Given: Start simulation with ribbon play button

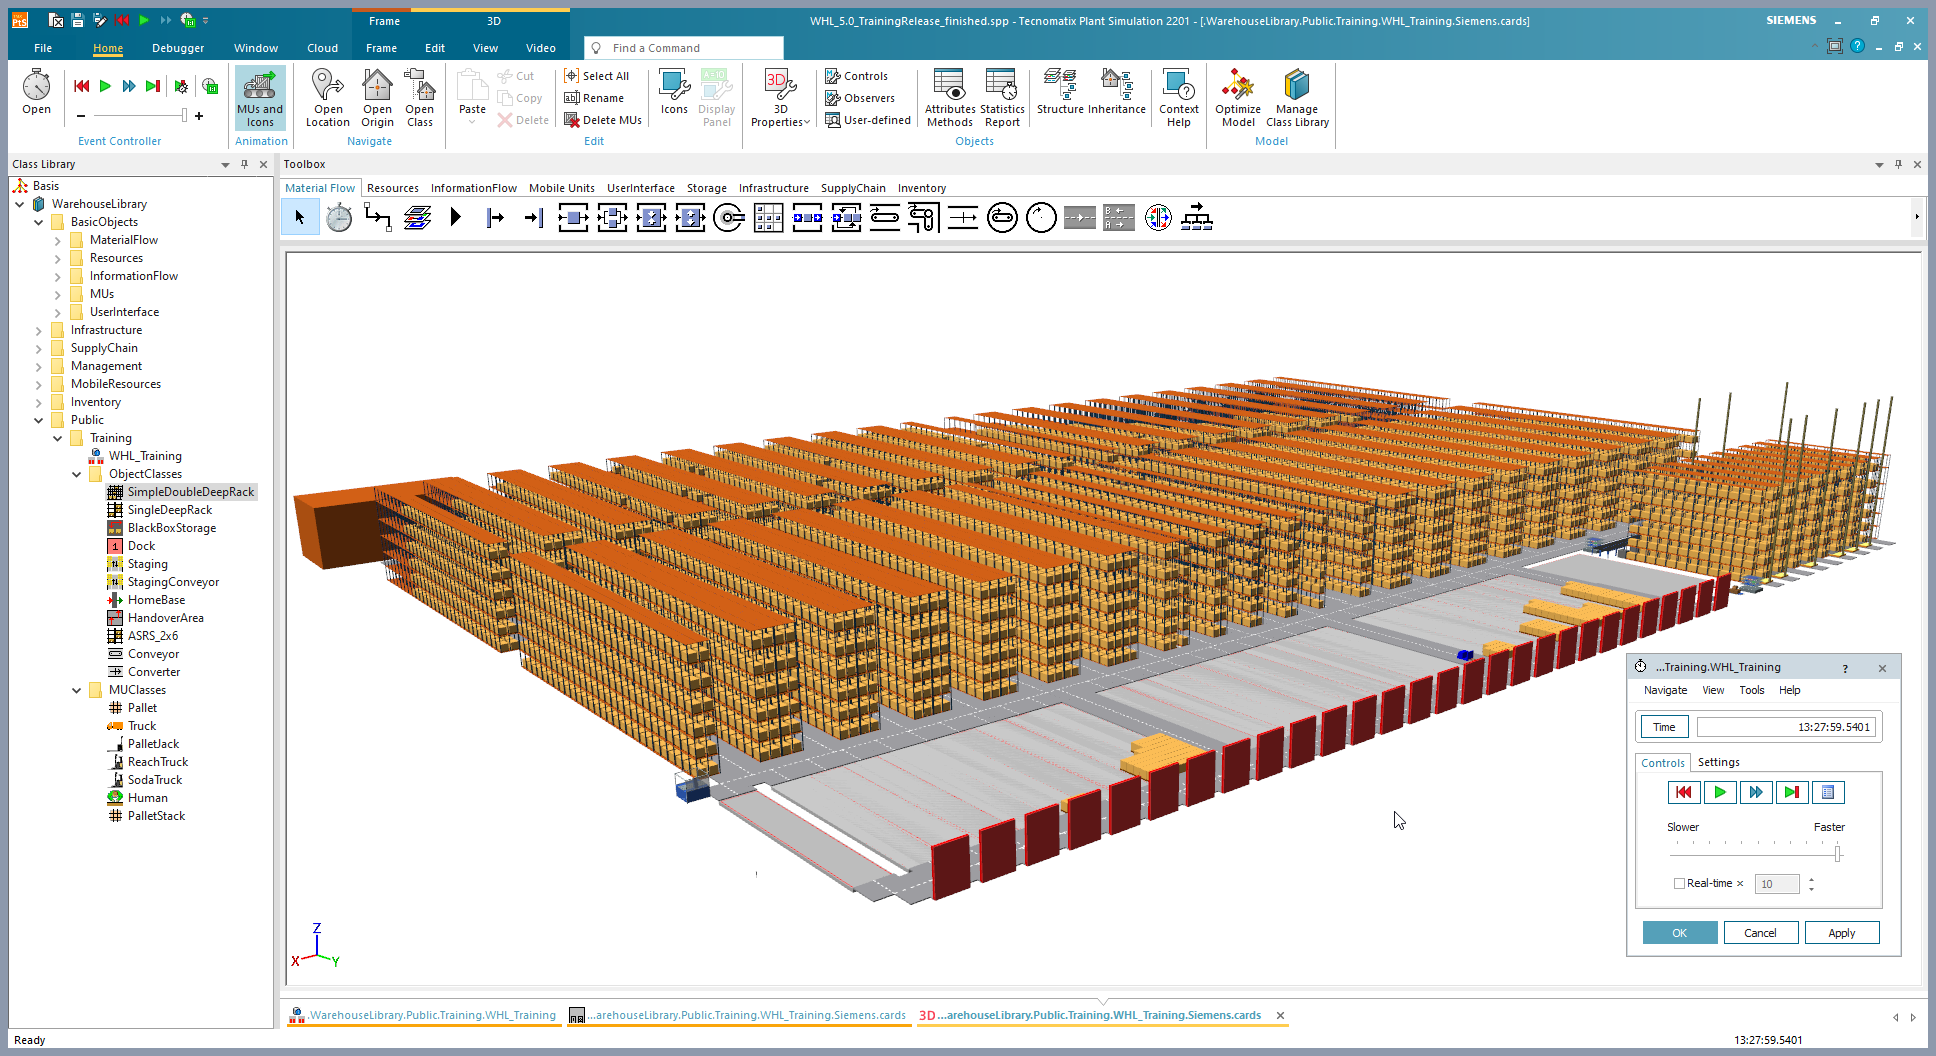Looking at the screenshot, I should click(x=105, y=86).
